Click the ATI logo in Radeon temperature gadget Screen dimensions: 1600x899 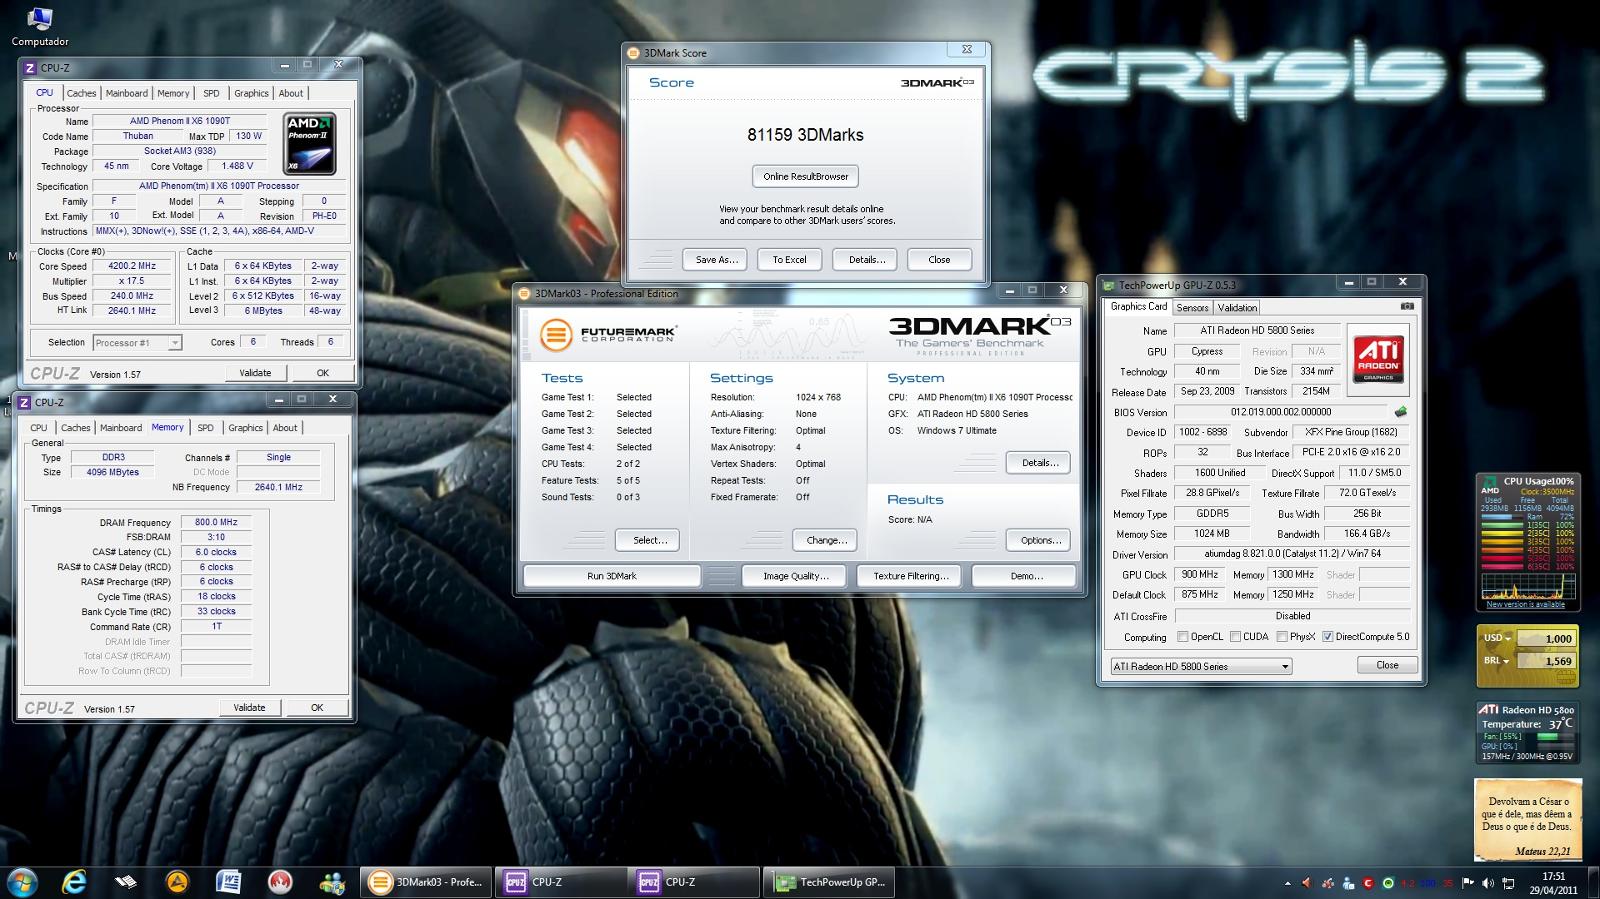point(1488,709)
